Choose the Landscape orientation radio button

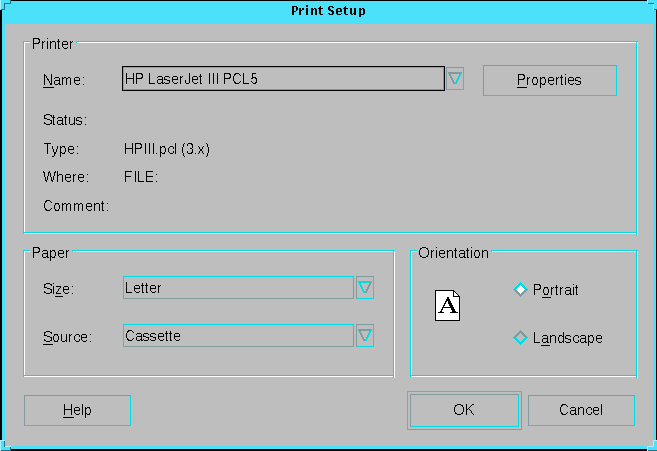[x=520, y=338]
